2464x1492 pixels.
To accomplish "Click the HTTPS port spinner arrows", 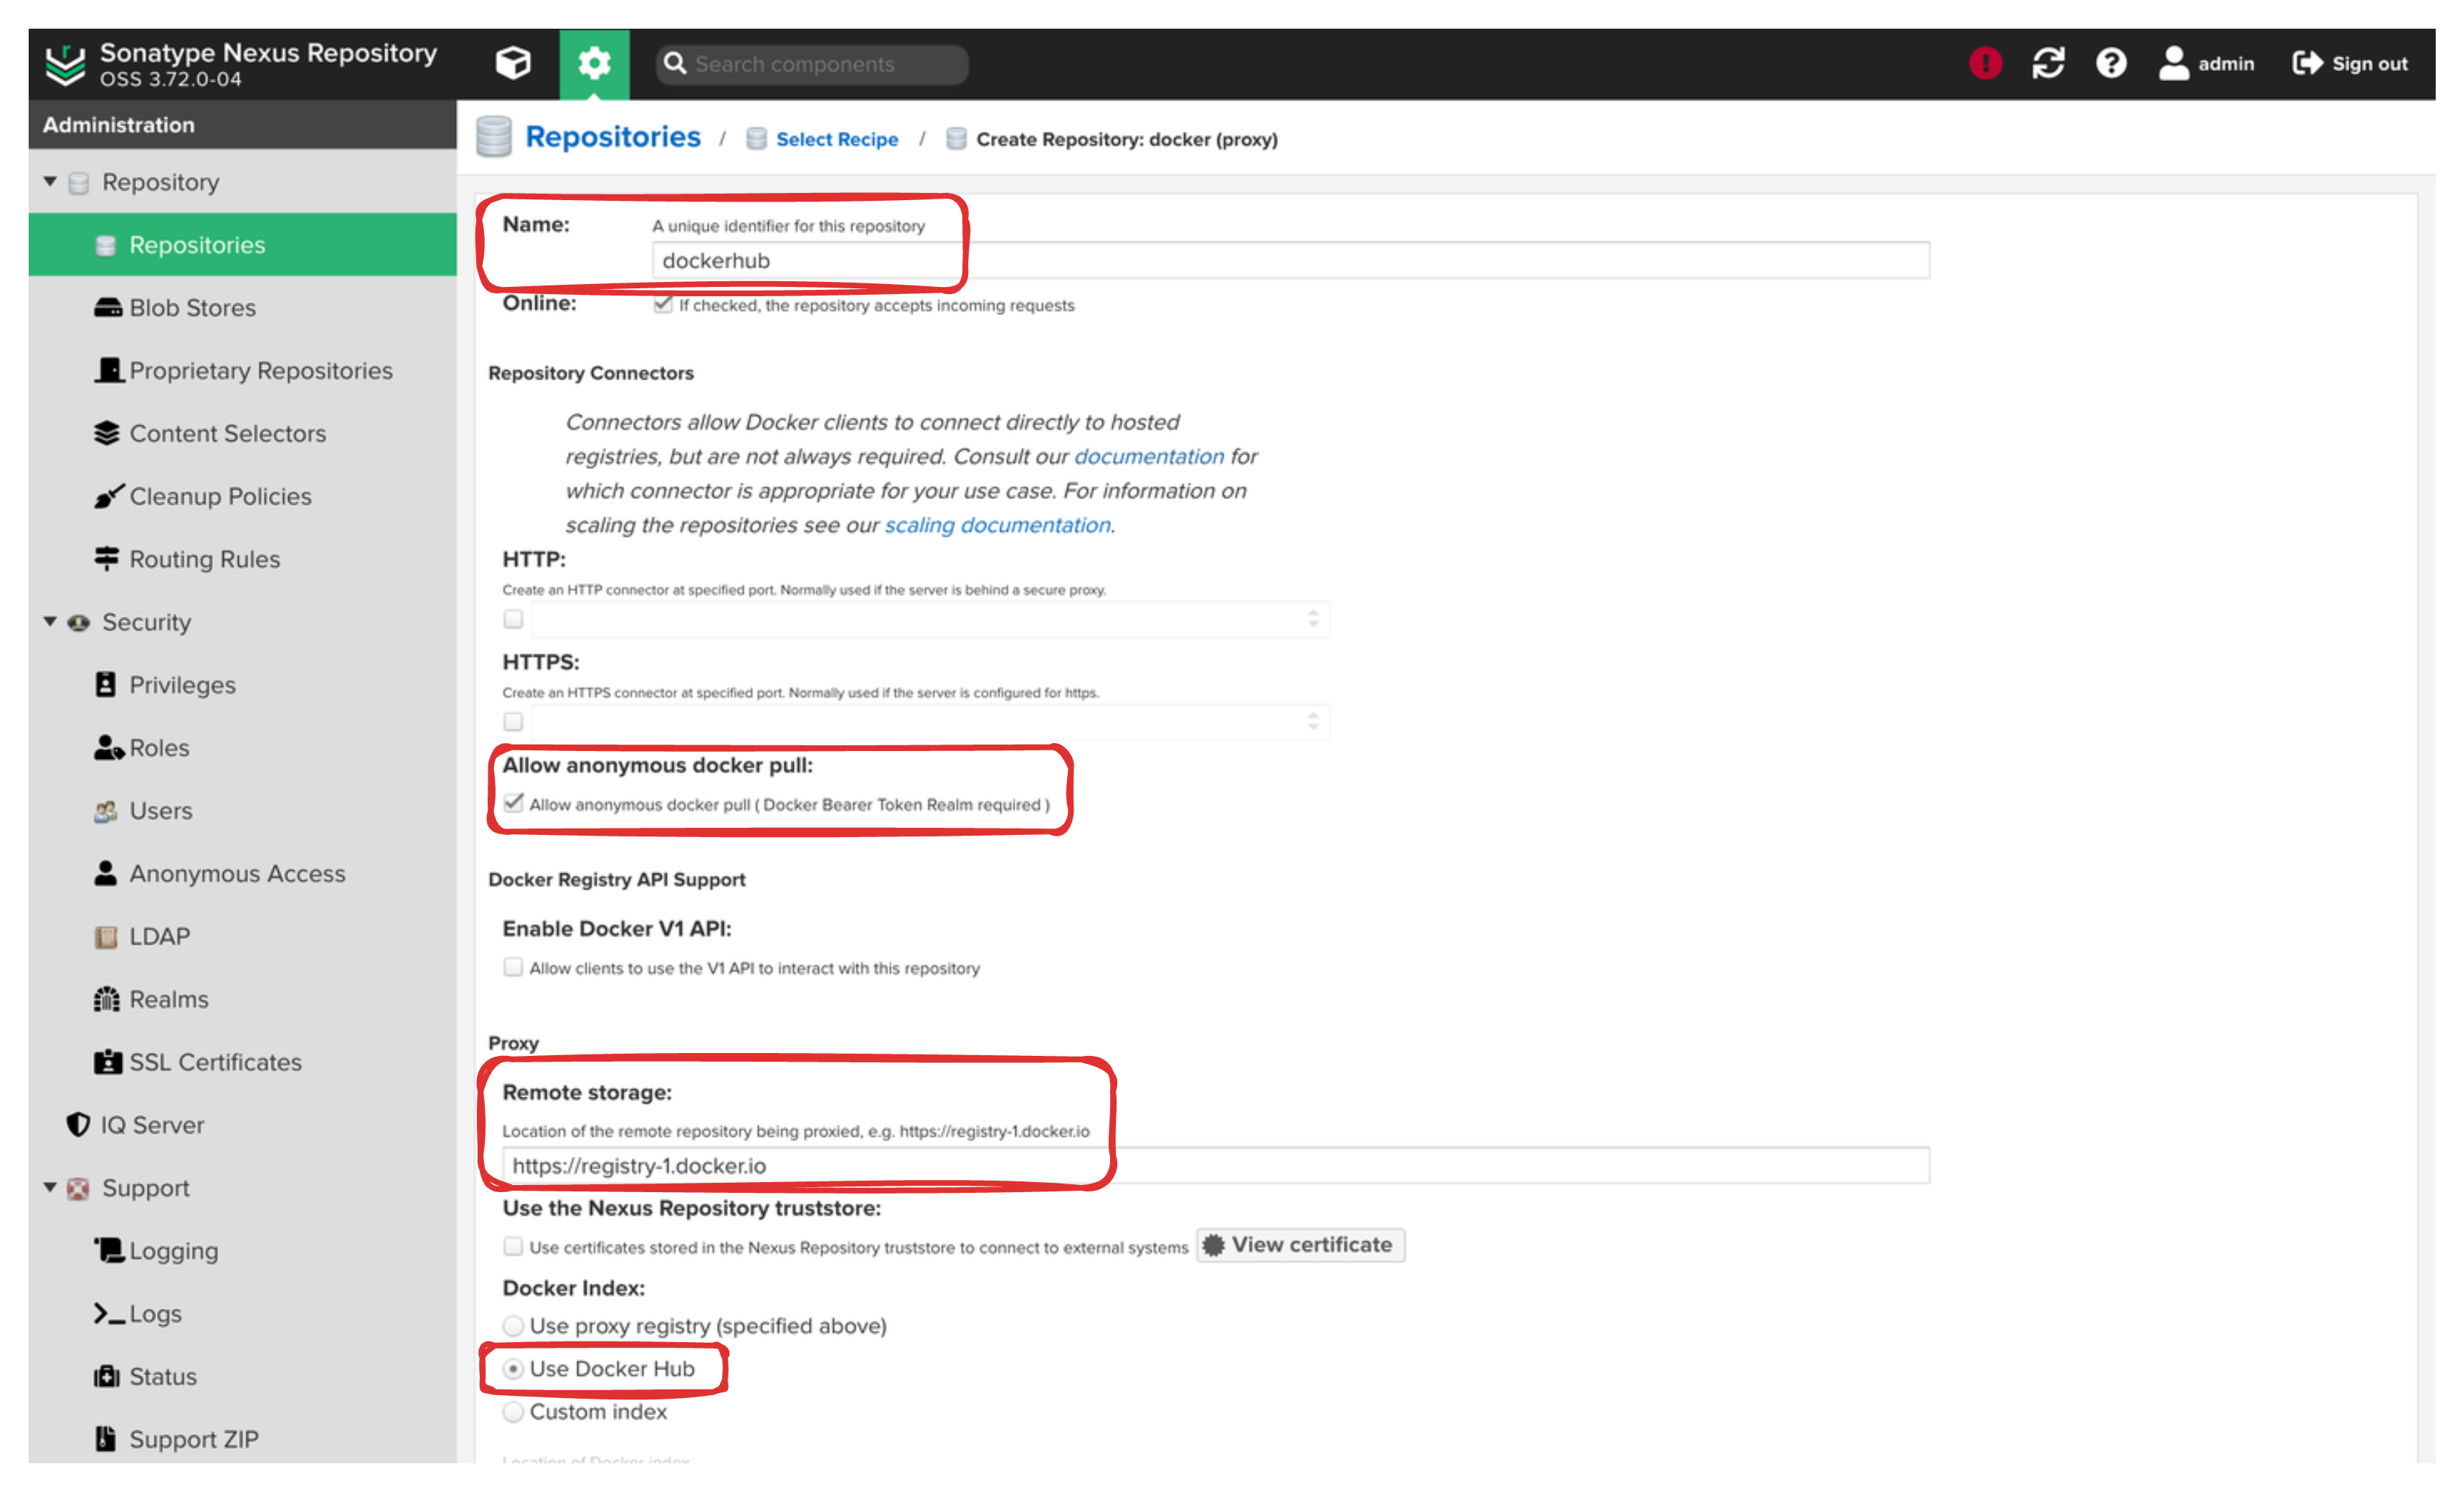I will (x=1313, y=722).
